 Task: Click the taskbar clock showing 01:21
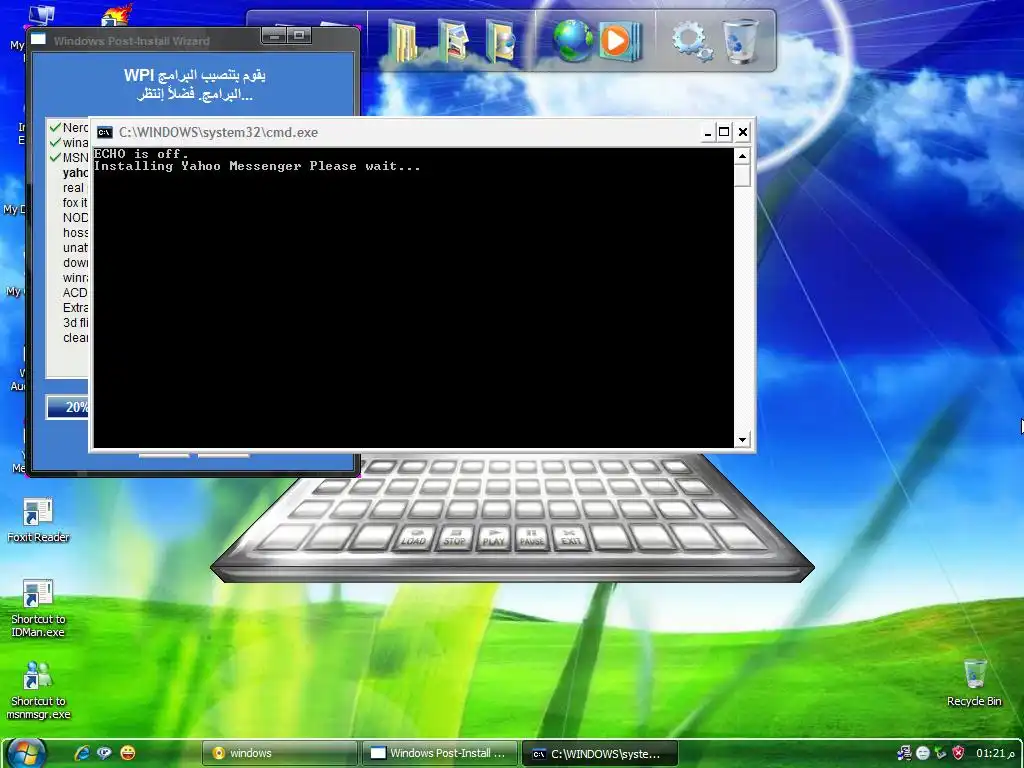click(x=995, y=753)
